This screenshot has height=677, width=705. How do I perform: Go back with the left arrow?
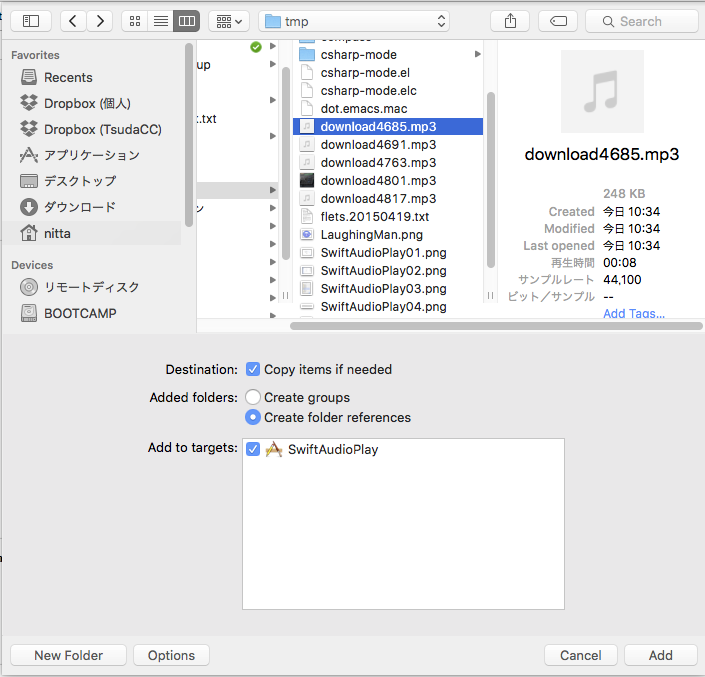[74, 21]
